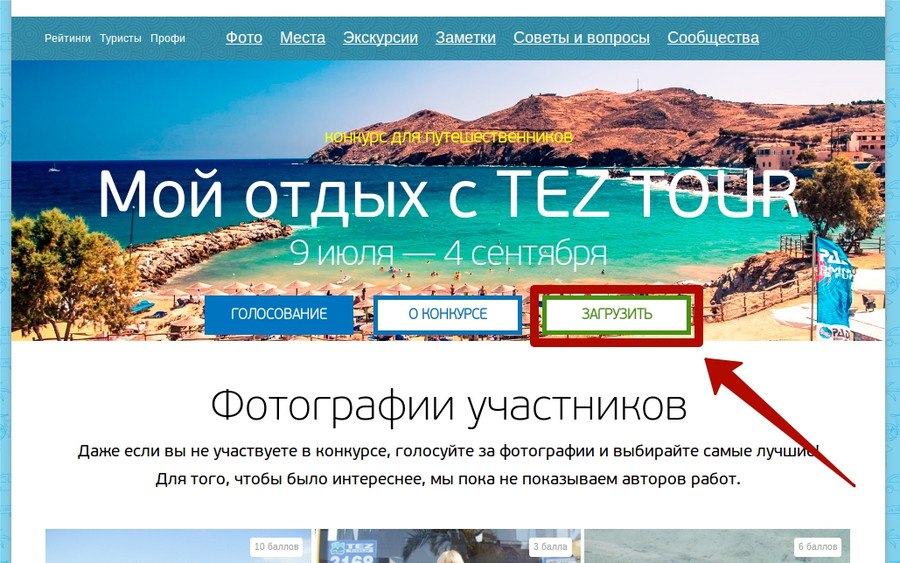Viewport: 900px width, 563px height.
Task: Go to Заметки in navigation
Action: (465, 38)
